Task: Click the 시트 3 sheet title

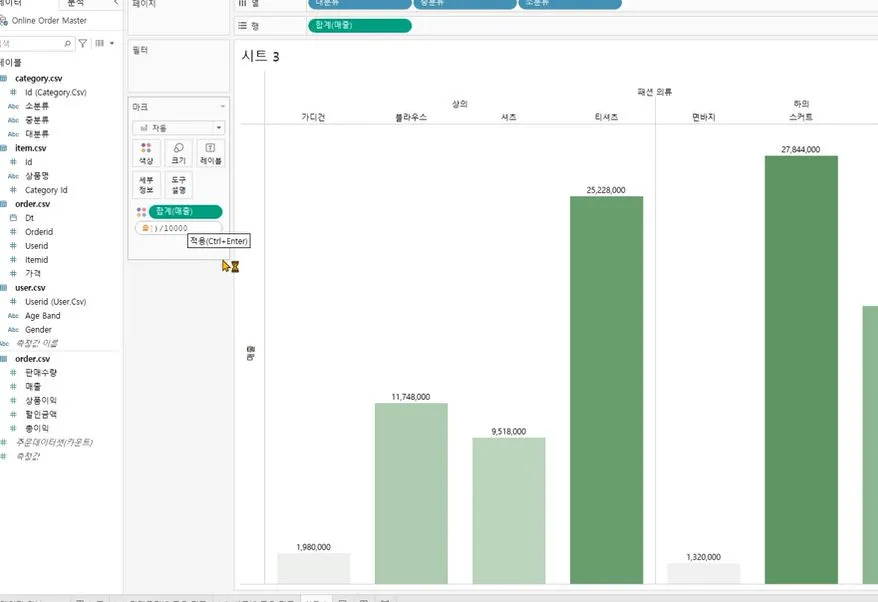Action: coord(260,56)
